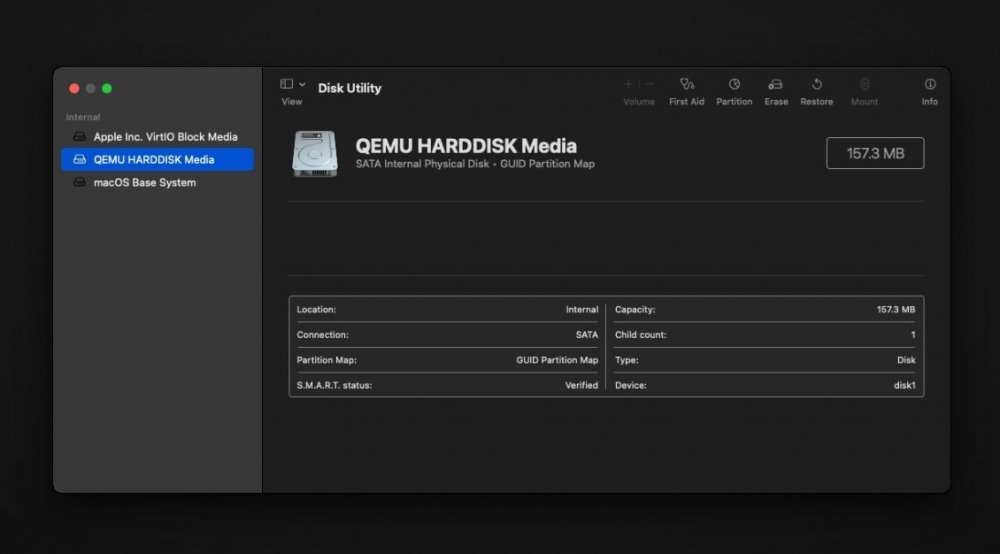Add a volume with the plus icon
The height and width of the screenshot is (554, 1000).
tap(628, 84)
